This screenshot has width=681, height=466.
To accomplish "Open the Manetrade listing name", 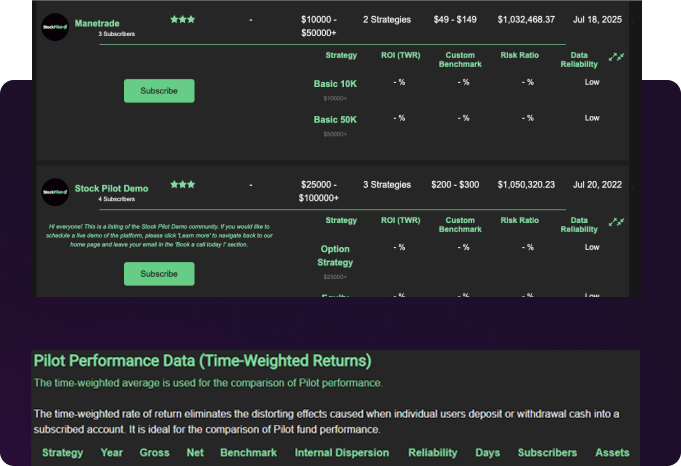I will [x=97, y=23].
